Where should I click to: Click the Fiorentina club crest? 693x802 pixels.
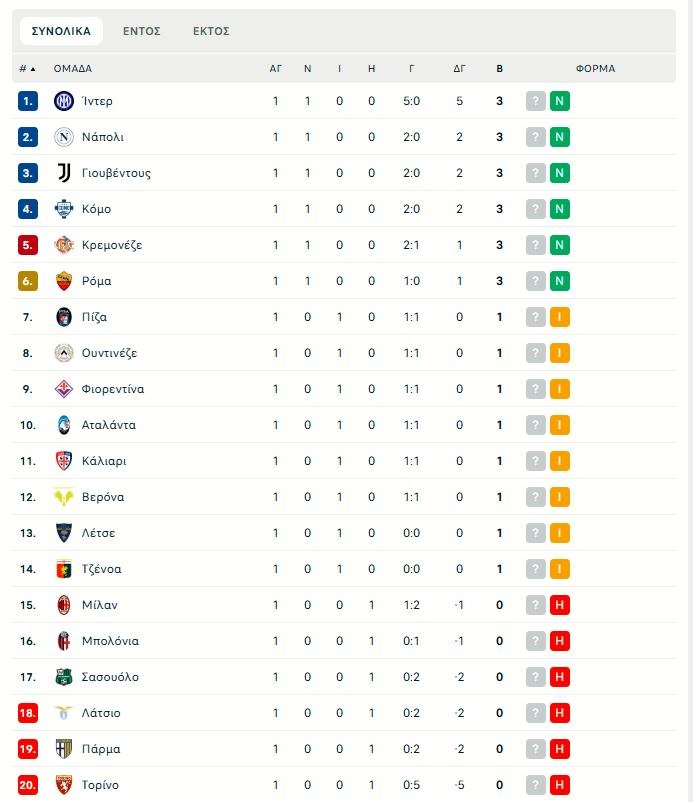64,389
